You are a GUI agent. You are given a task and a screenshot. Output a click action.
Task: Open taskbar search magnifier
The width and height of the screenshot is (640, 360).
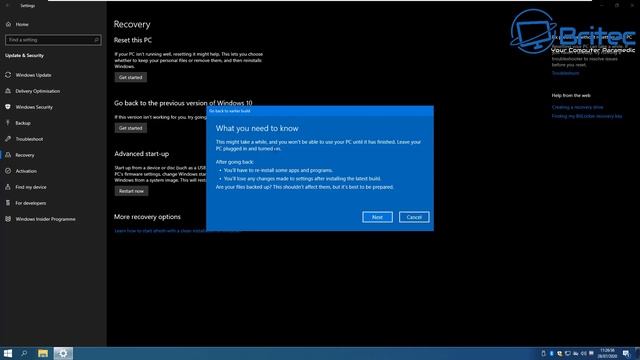[24, 353]
